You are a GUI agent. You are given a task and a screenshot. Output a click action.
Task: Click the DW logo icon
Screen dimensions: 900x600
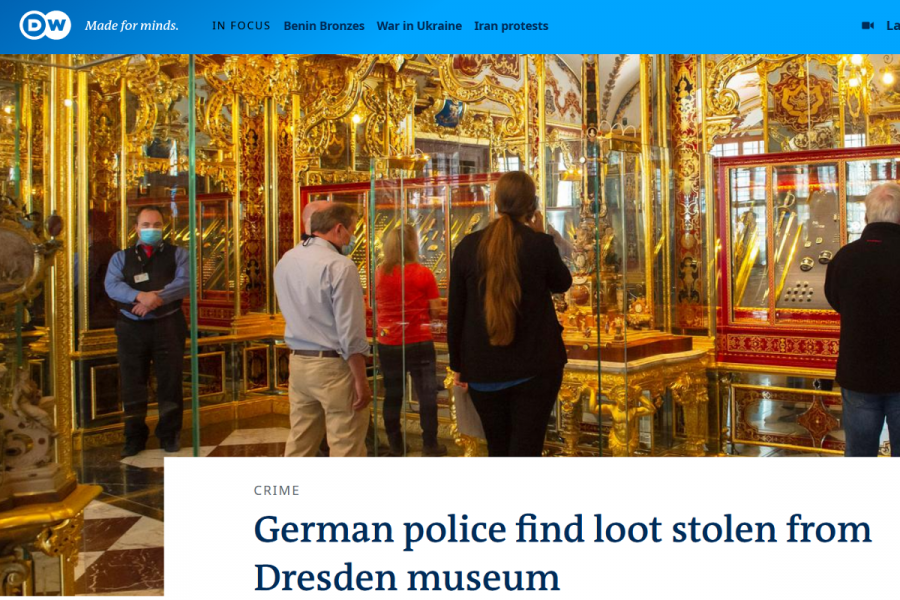(45, 25)
